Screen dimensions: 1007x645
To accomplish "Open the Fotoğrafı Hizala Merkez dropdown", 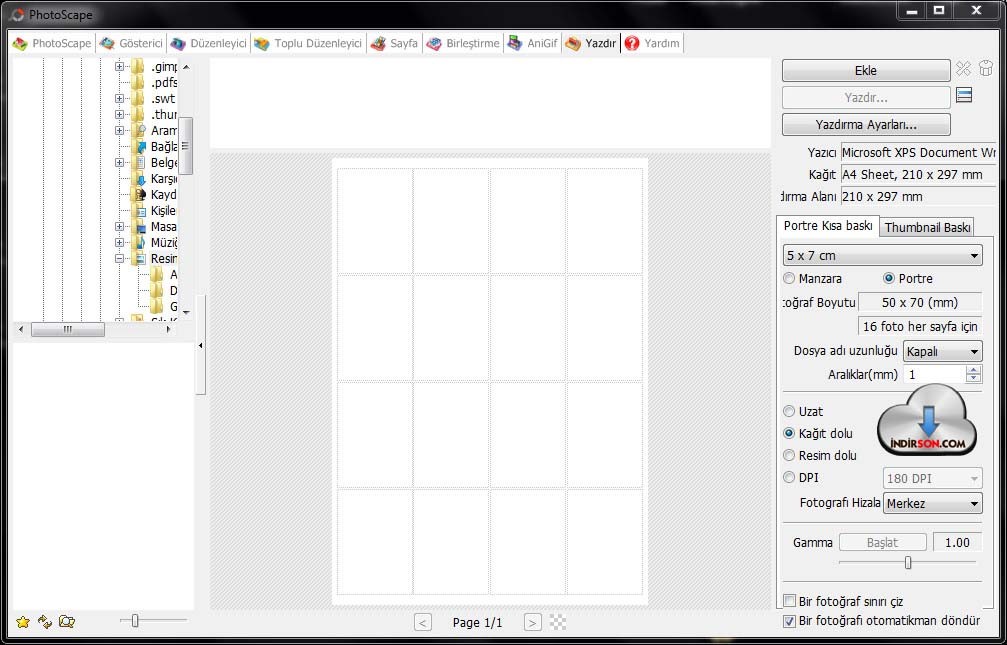I will [x=933, y=503].
